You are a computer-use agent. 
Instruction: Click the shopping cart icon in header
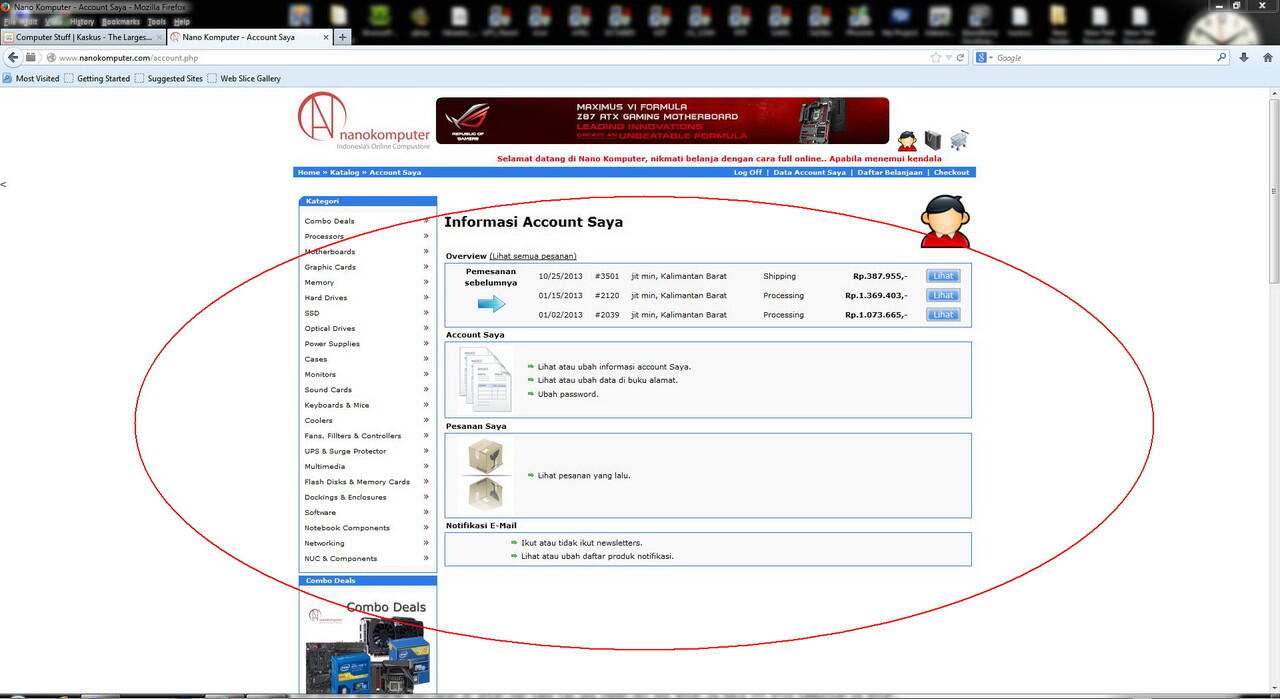tap(960, 140)
